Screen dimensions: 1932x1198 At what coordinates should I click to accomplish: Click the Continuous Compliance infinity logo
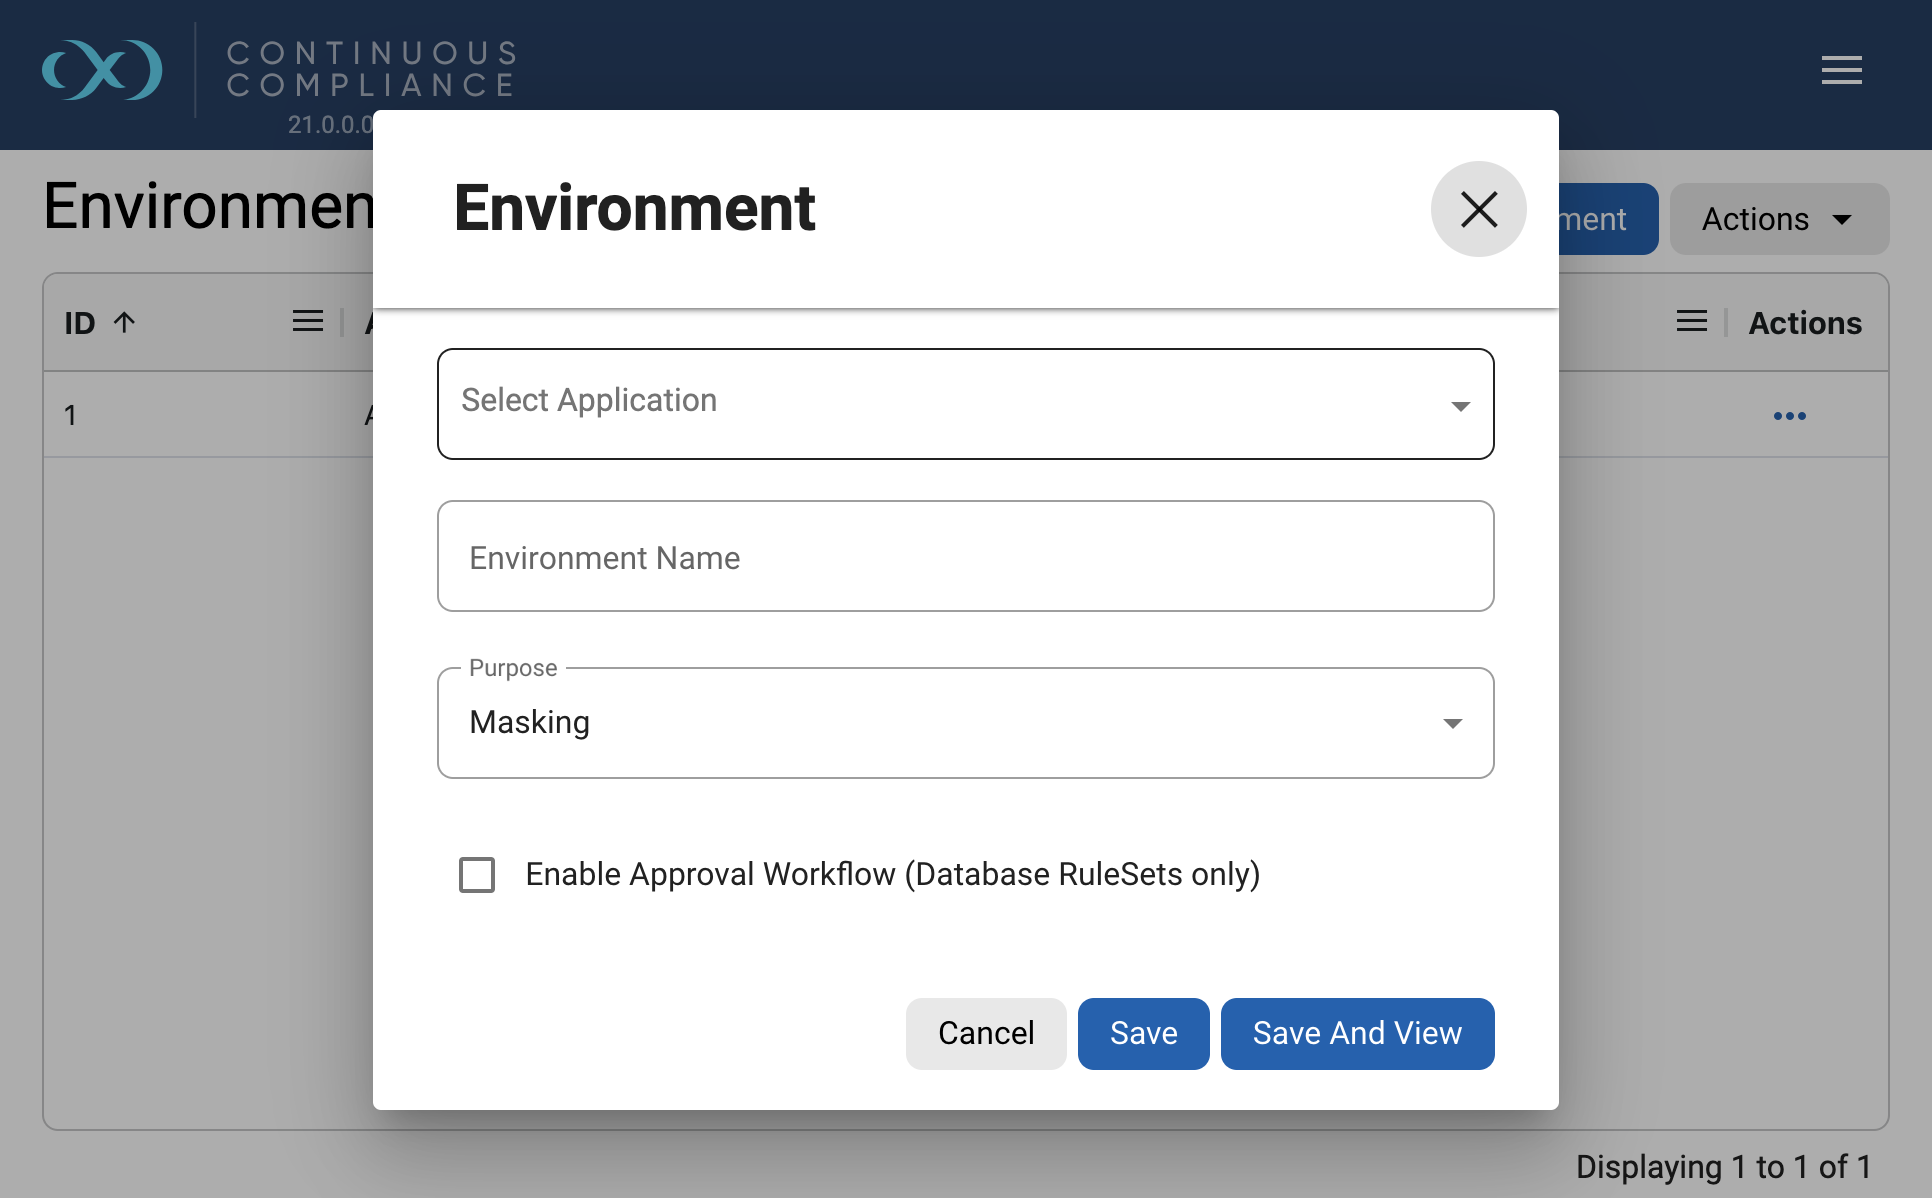tap(102, 70)
